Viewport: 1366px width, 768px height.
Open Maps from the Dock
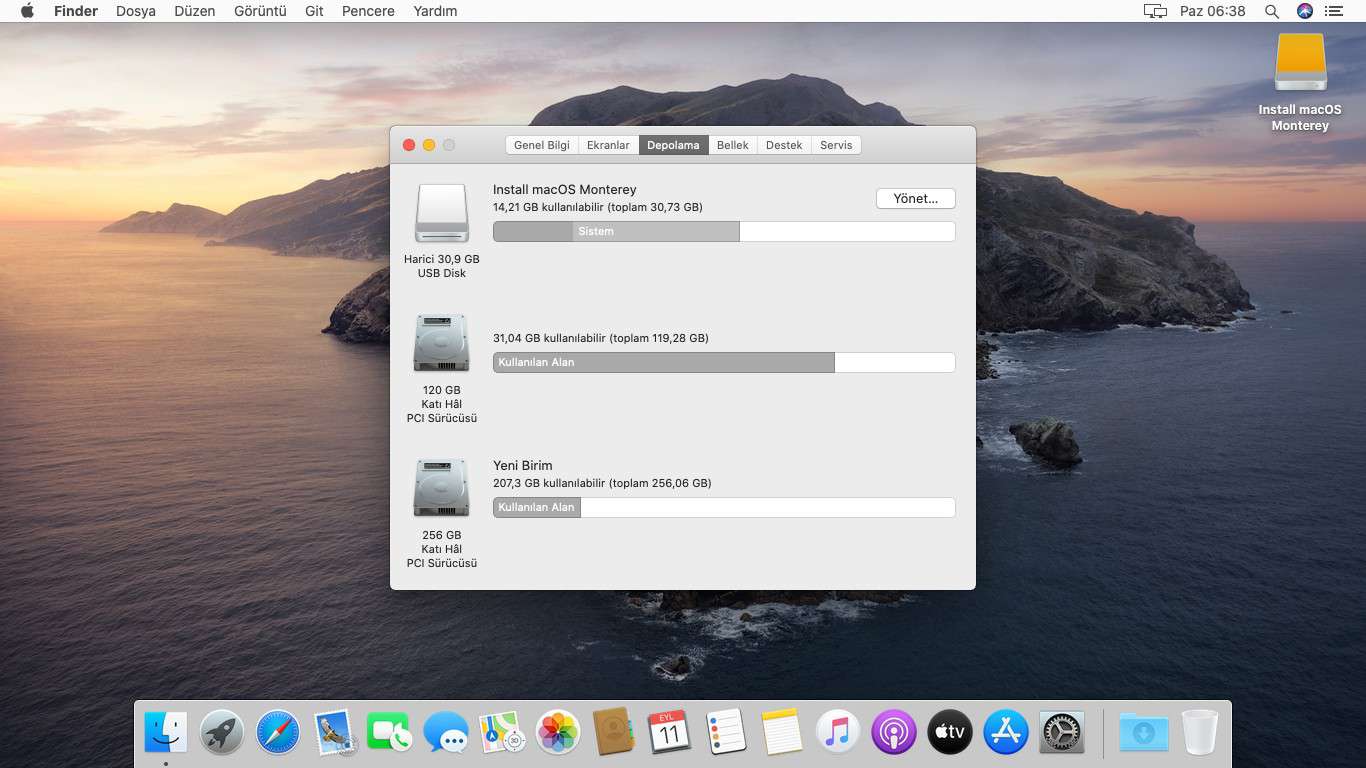point(502,732)
